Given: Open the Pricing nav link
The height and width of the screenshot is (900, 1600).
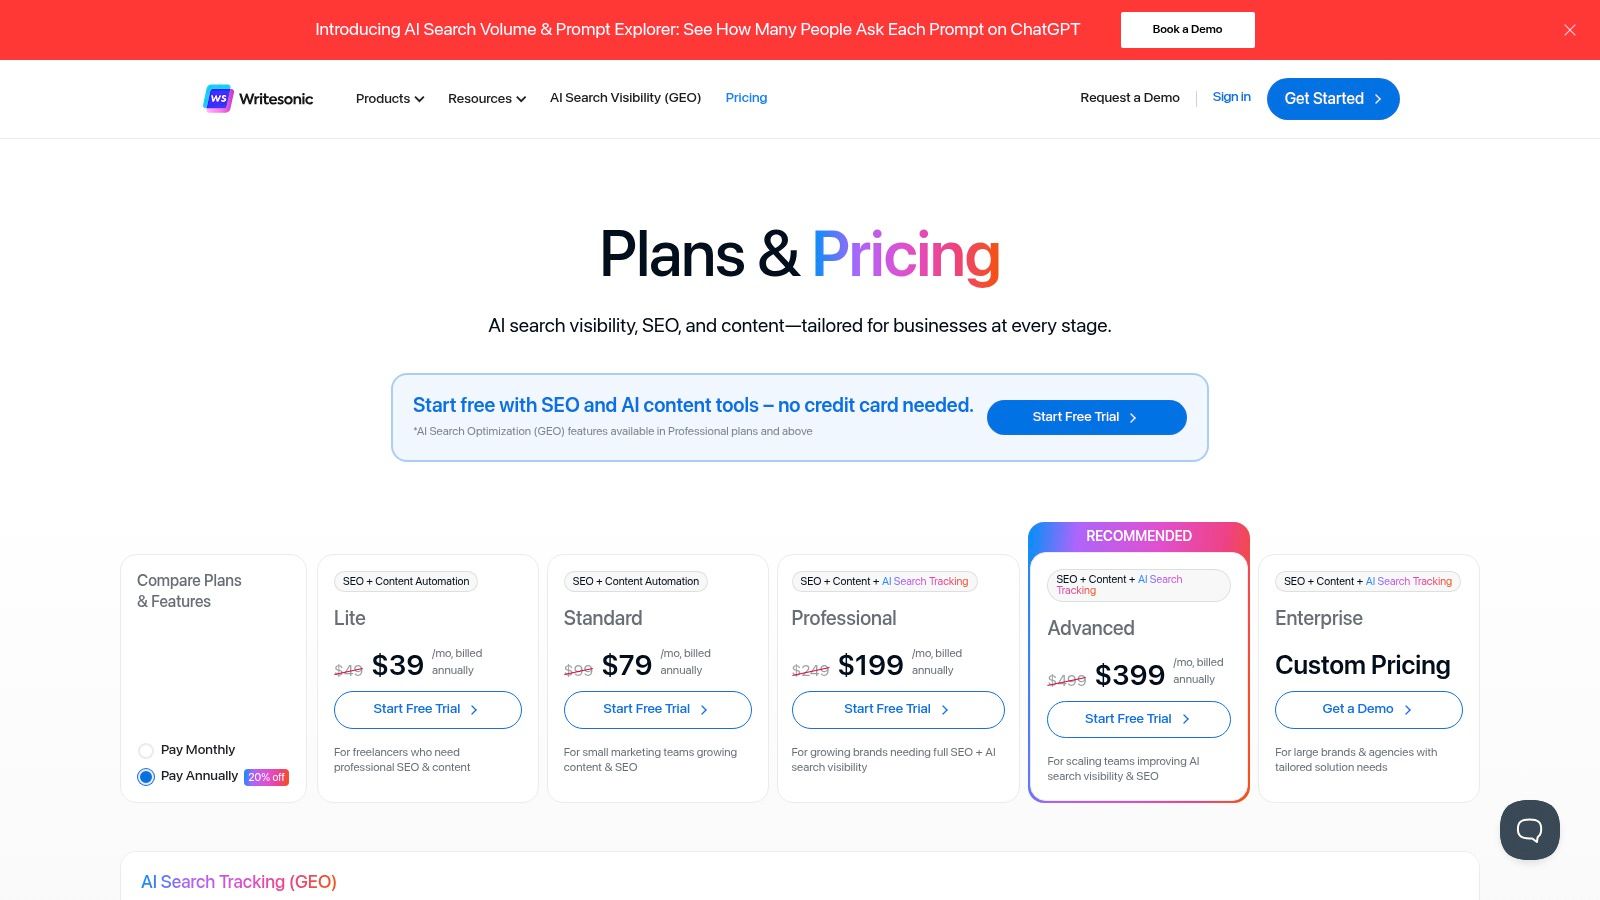Looking at the screenshot, I should [x=746, y=98].
